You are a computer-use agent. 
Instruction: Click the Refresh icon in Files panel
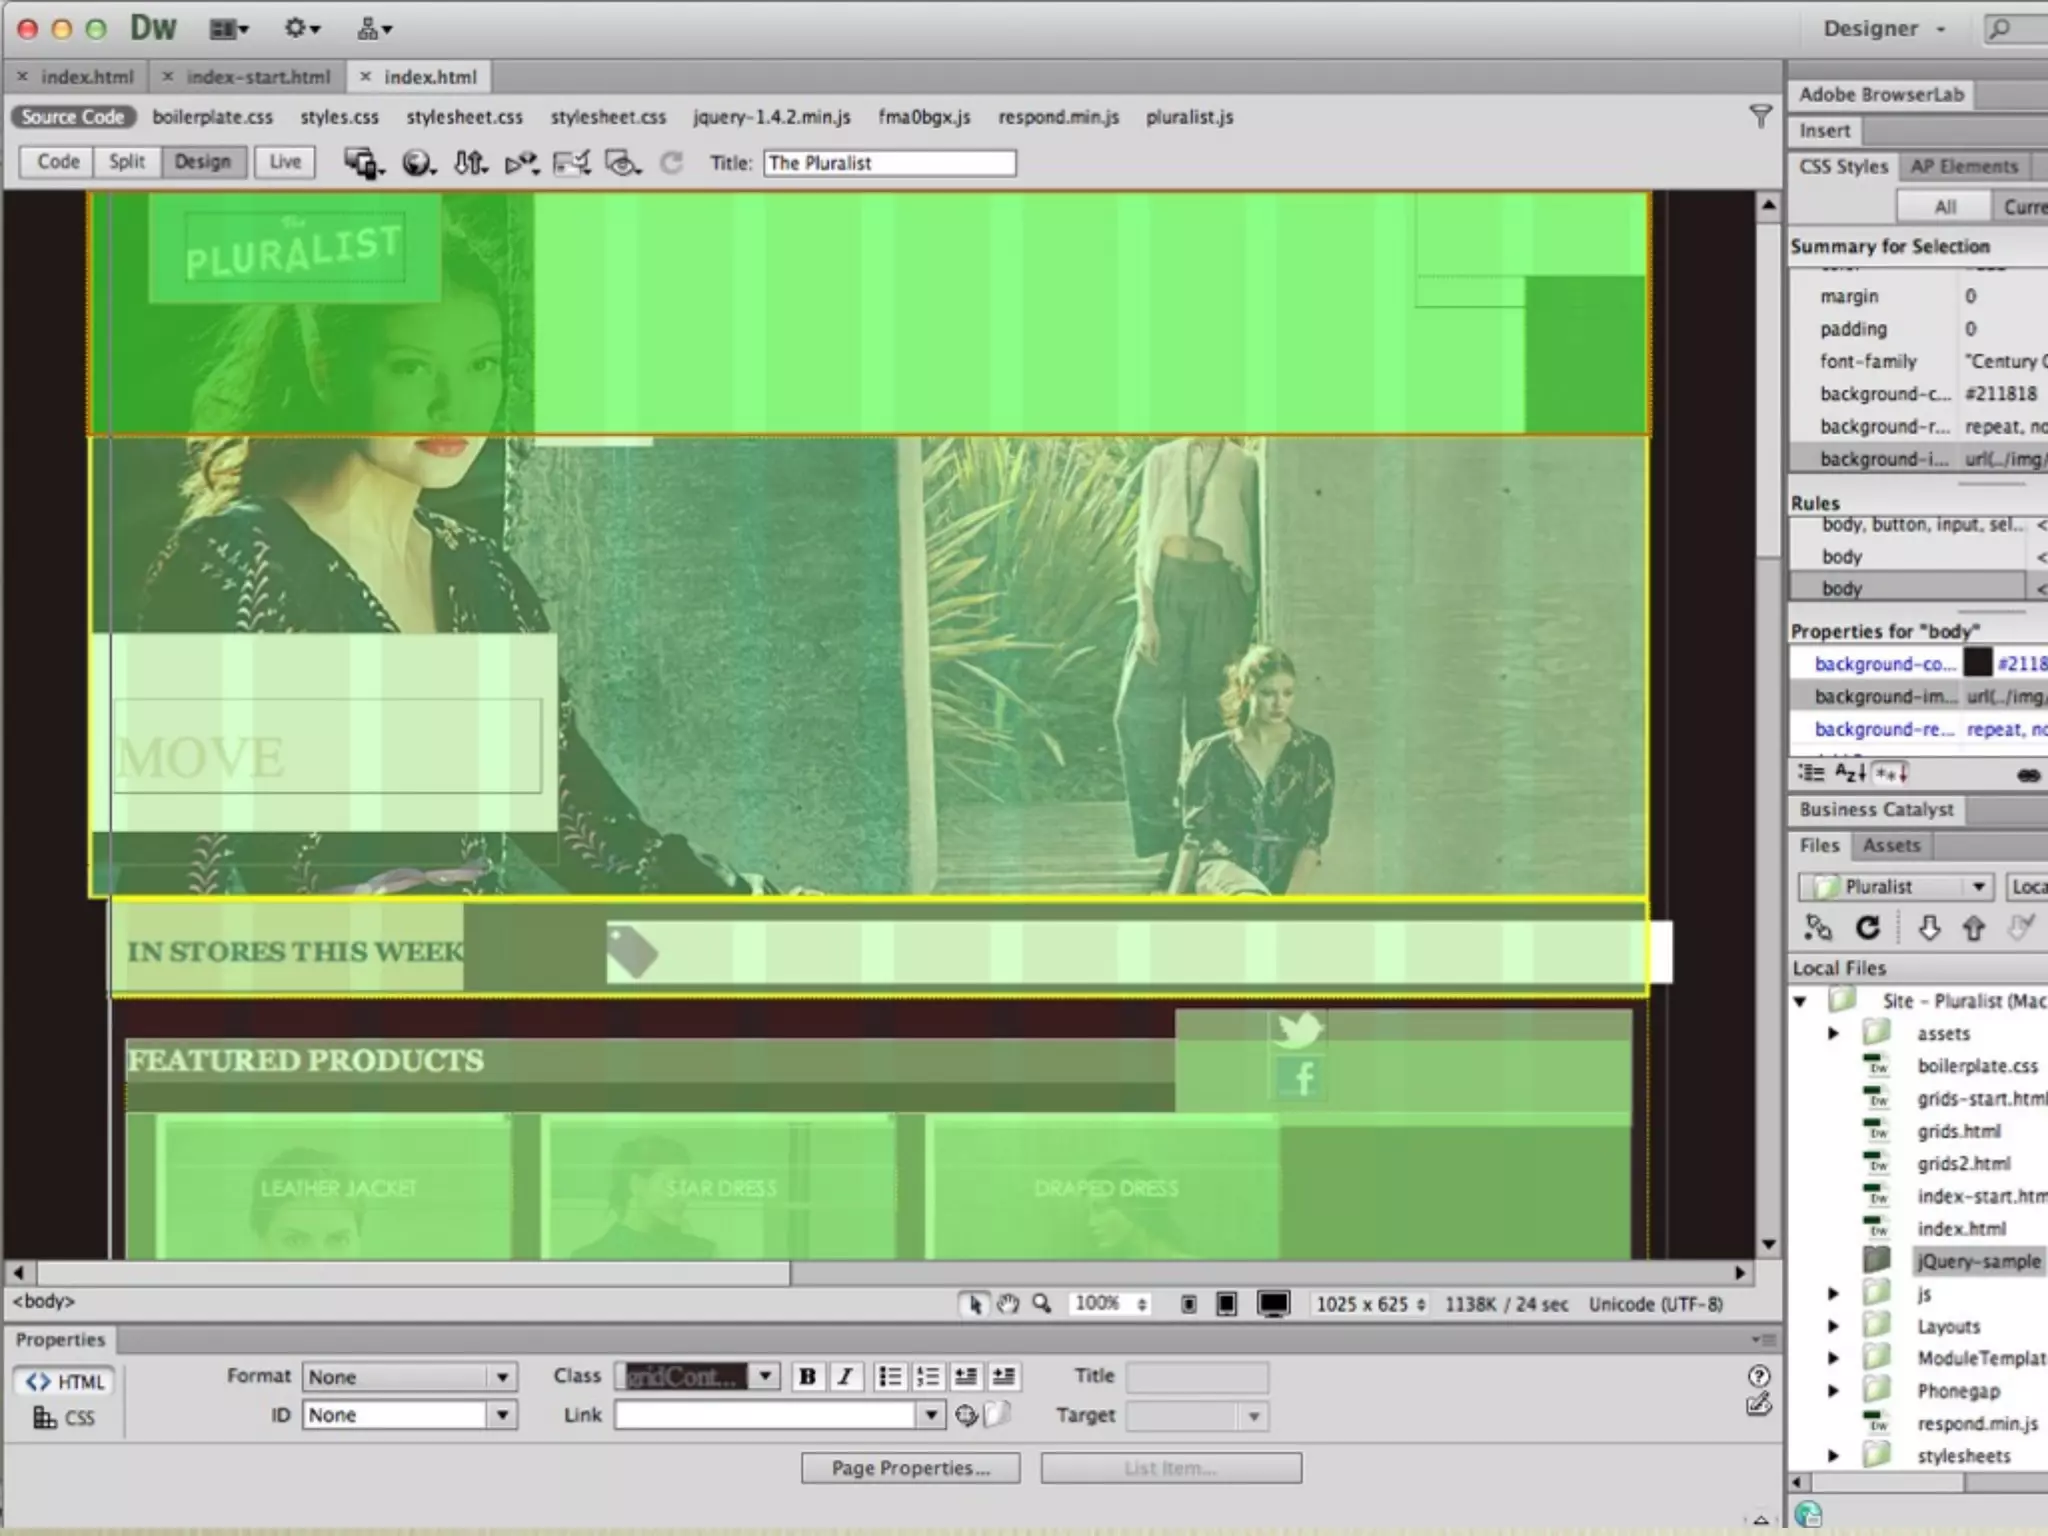pos(1867,928)
